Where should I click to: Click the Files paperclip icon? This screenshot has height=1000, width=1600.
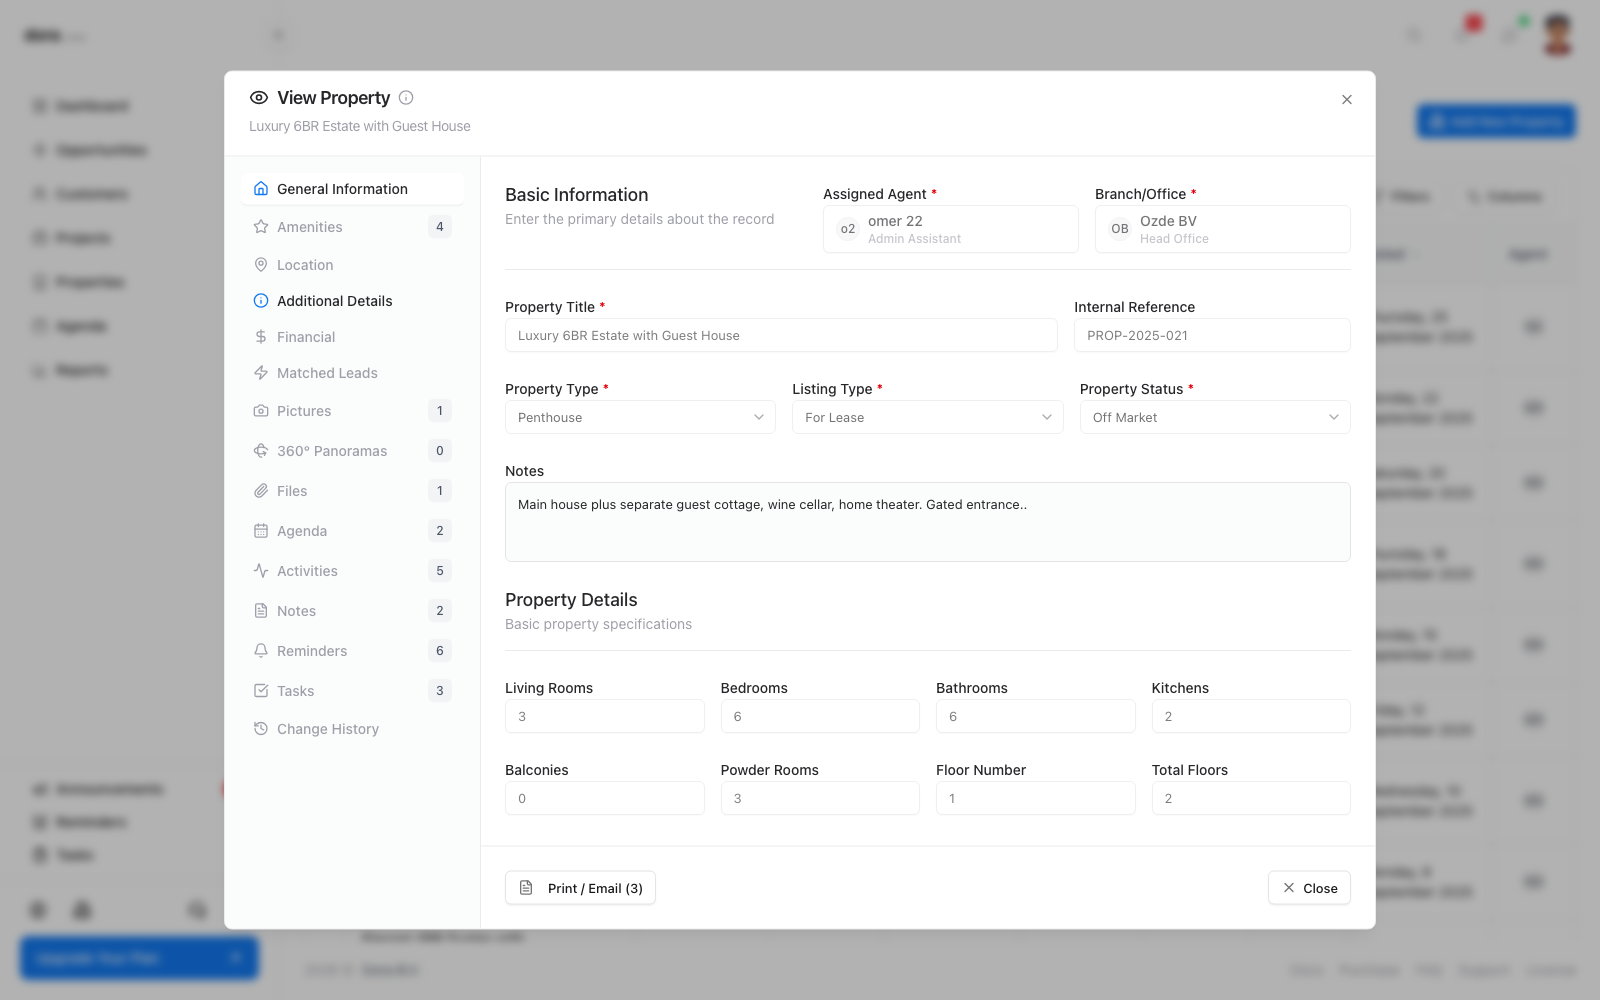[261, 491]
